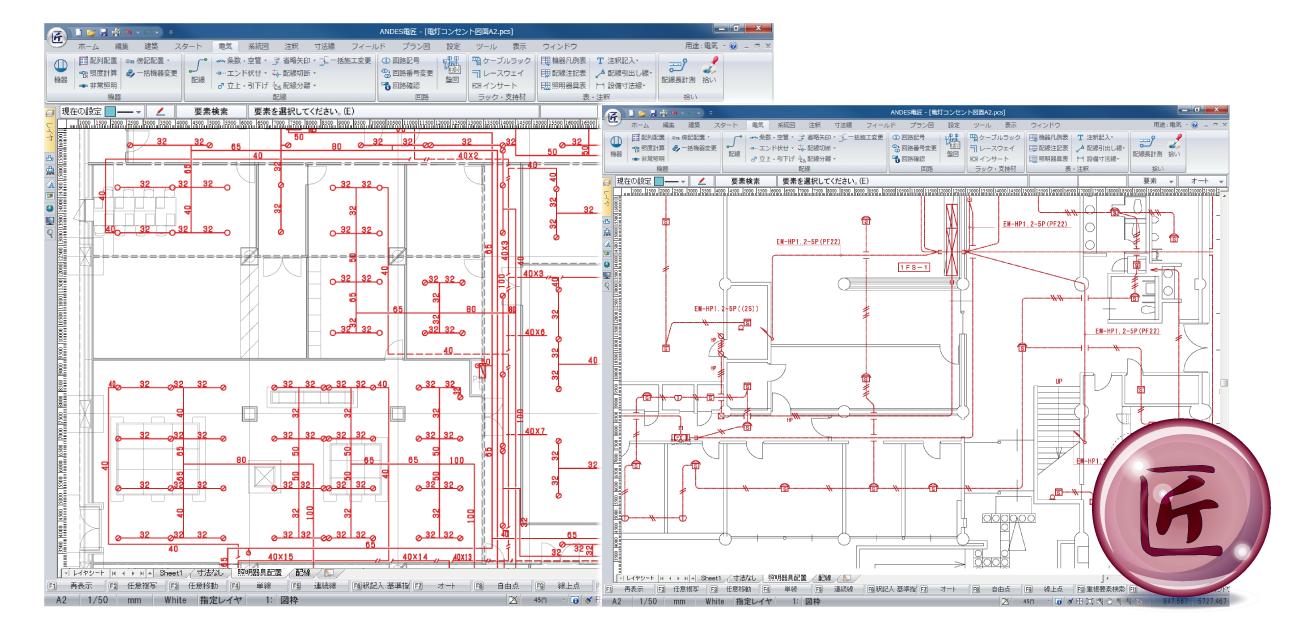Open 配線引出し線 dropdown in left window ribbon
This screenshot has height=626, width=1301.
point(623,73)
